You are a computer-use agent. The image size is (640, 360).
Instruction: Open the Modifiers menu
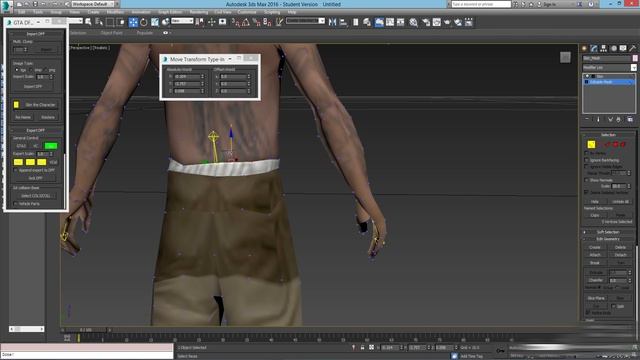115,12
